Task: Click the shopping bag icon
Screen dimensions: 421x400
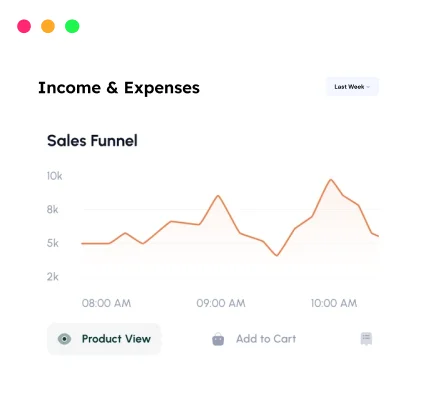Action: point(218,339)
